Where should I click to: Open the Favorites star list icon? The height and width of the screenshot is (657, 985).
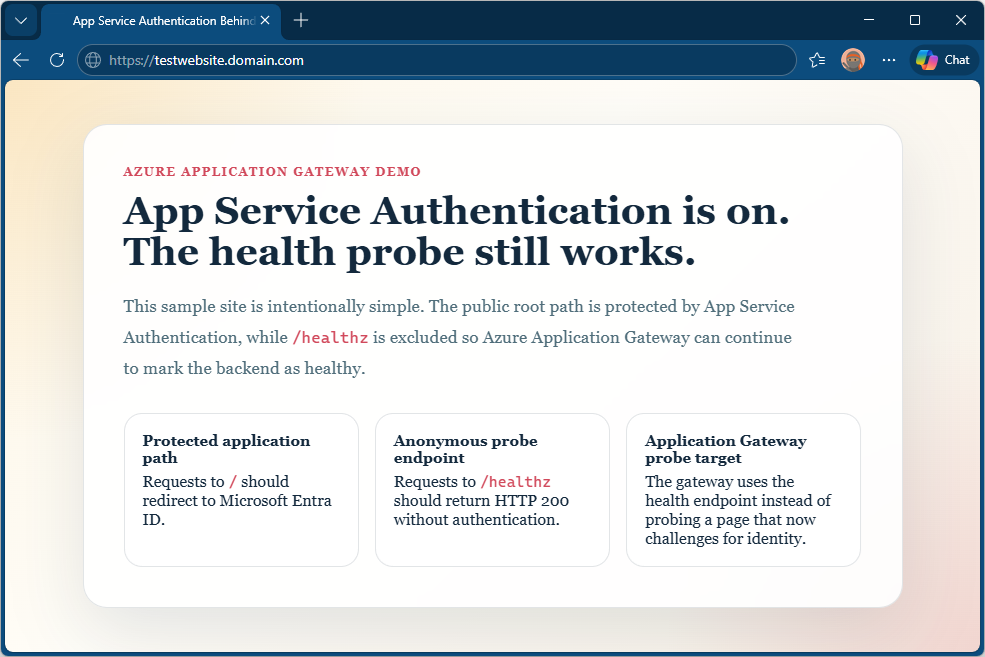point(817,60)
